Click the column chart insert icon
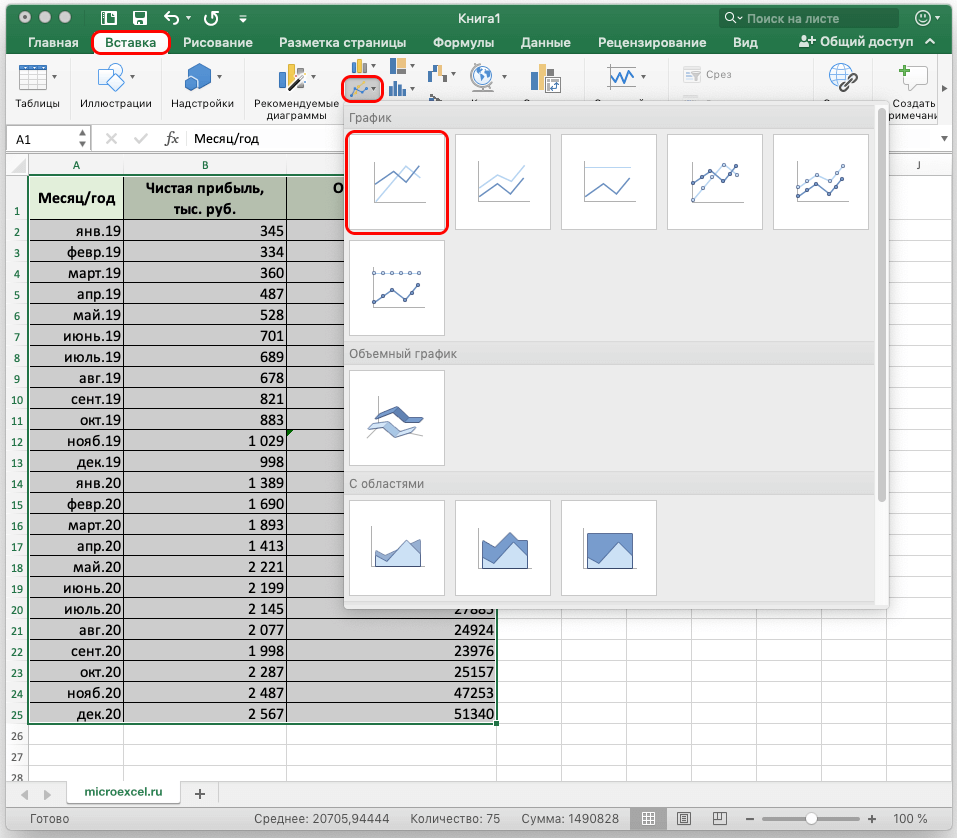Viewport: 957px width, 838px height. click(359, 65)
